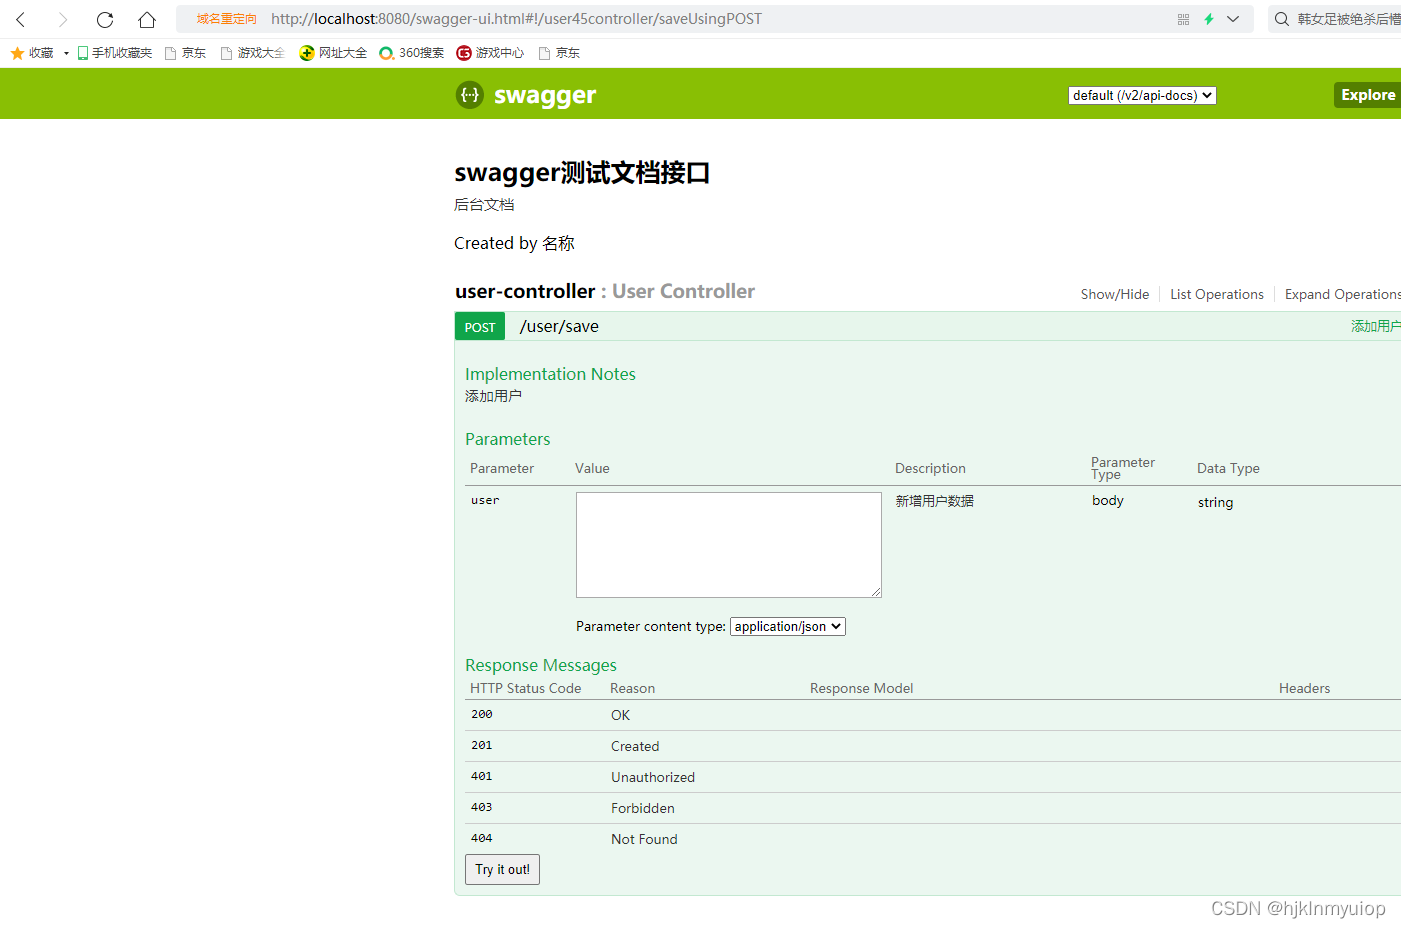Select the 404 status code cell

pos(482,838)
